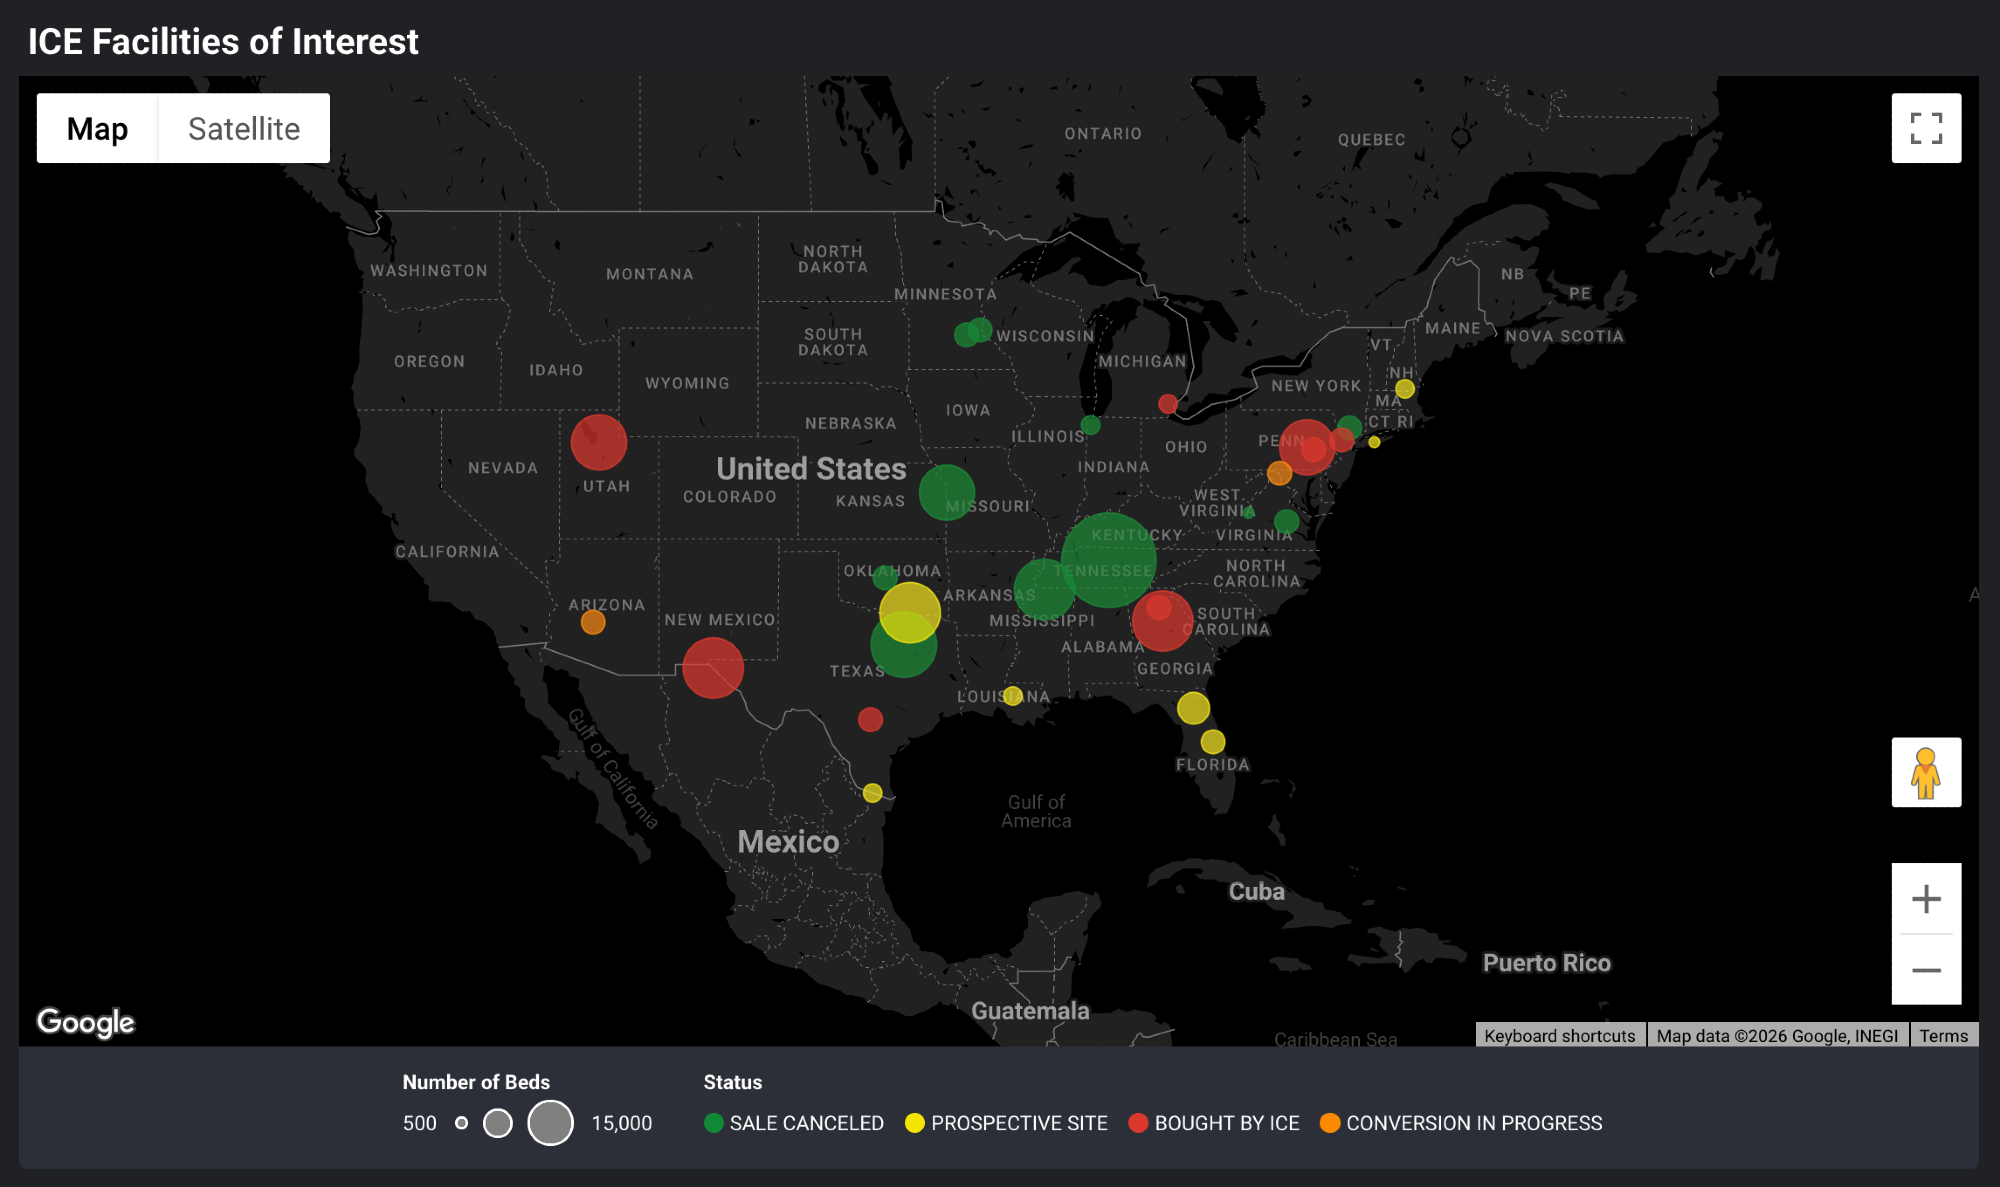
Task: Click yellow marker in northern Florida
Action: coord(1193,708)
